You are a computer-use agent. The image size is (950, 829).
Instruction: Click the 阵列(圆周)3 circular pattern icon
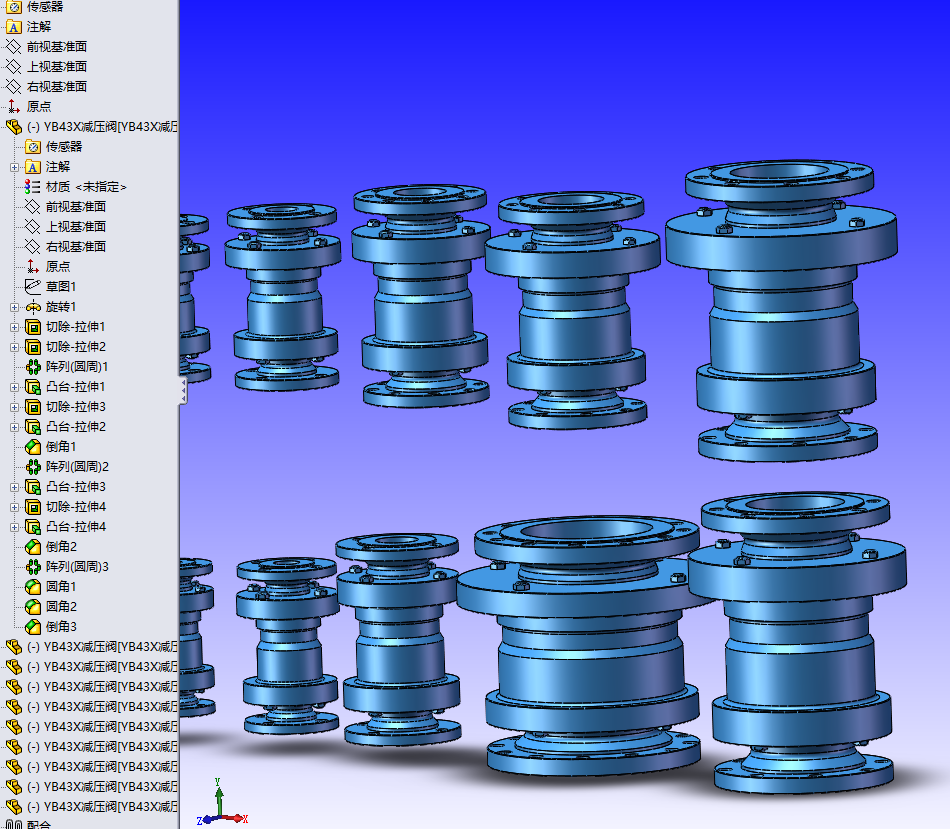click(33, 567)
